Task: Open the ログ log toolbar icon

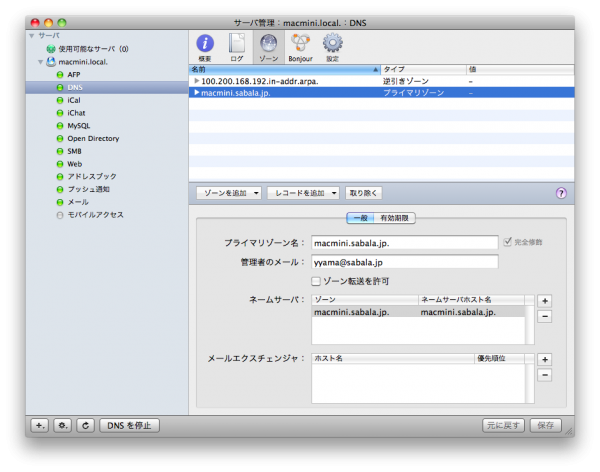Action: point(237,47)
